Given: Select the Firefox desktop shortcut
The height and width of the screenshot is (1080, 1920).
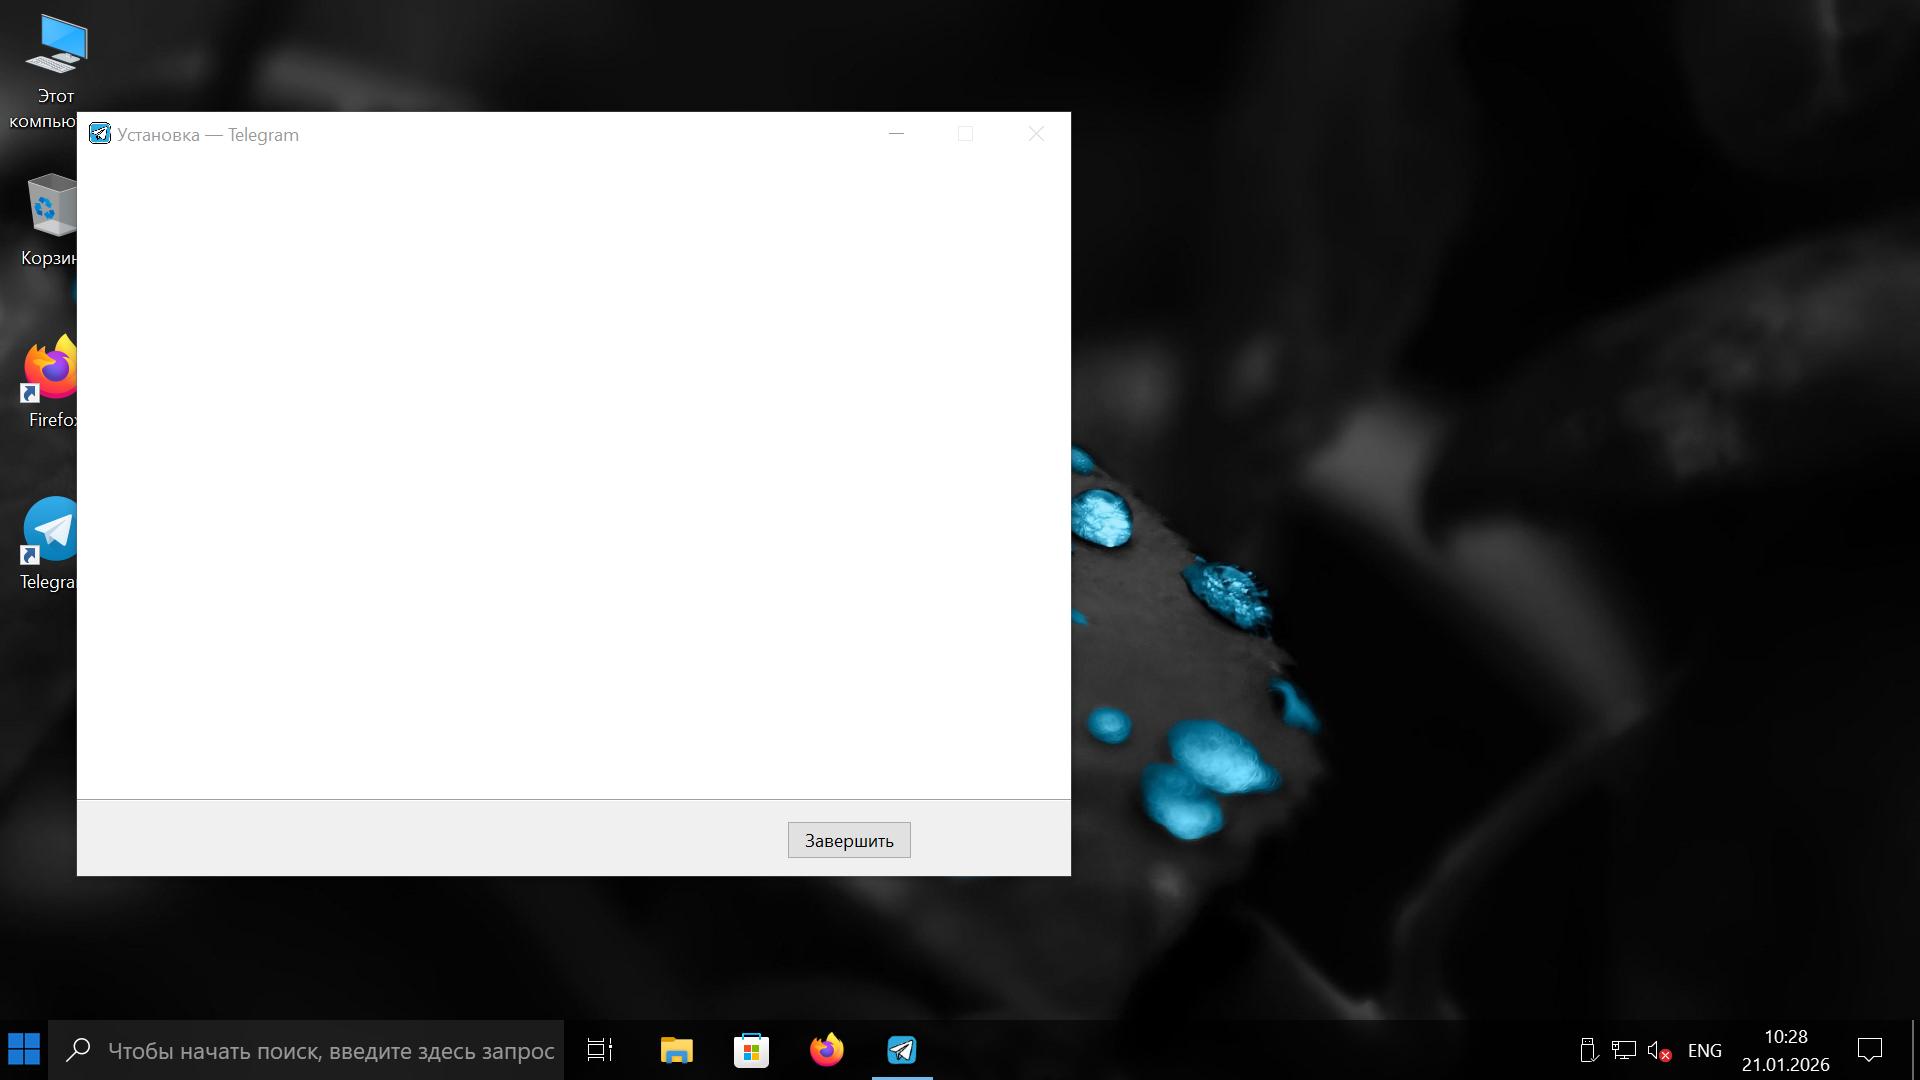Looking at the screenshot, I should point(52,372).
